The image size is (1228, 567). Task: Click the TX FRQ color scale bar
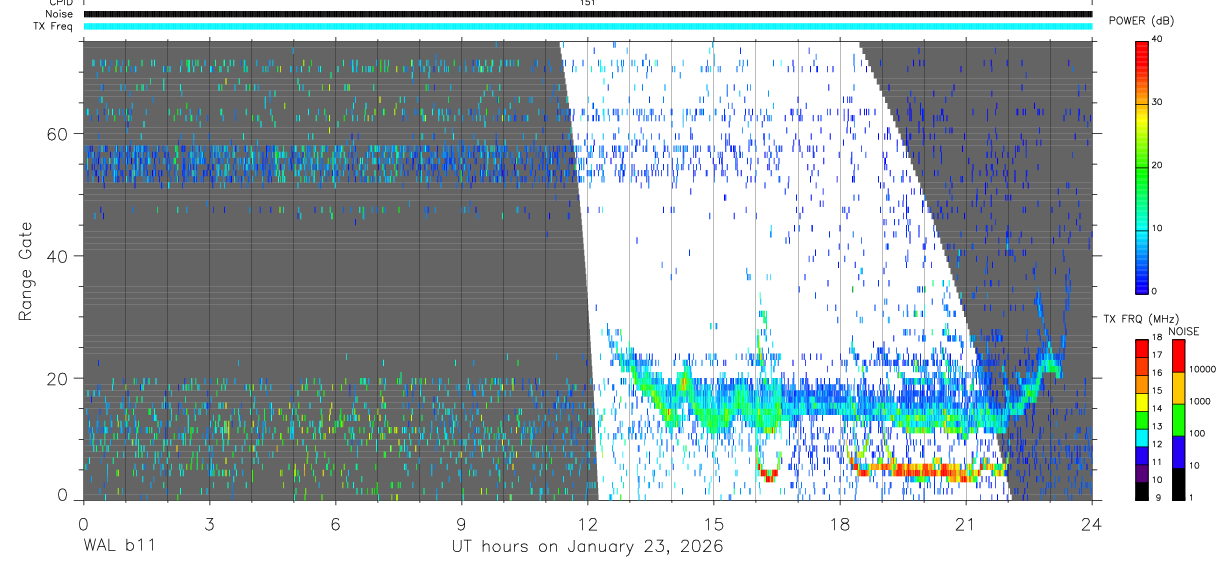pos(1141,420)
